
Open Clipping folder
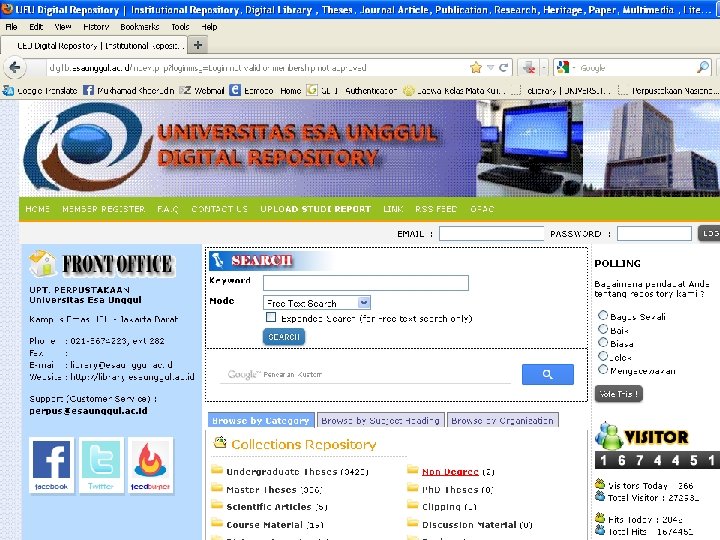tap(442, 506)
